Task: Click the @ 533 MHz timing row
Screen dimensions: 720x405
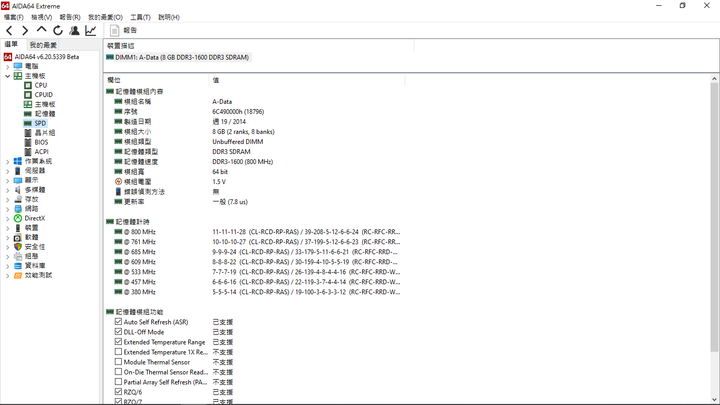Action: 257,272
